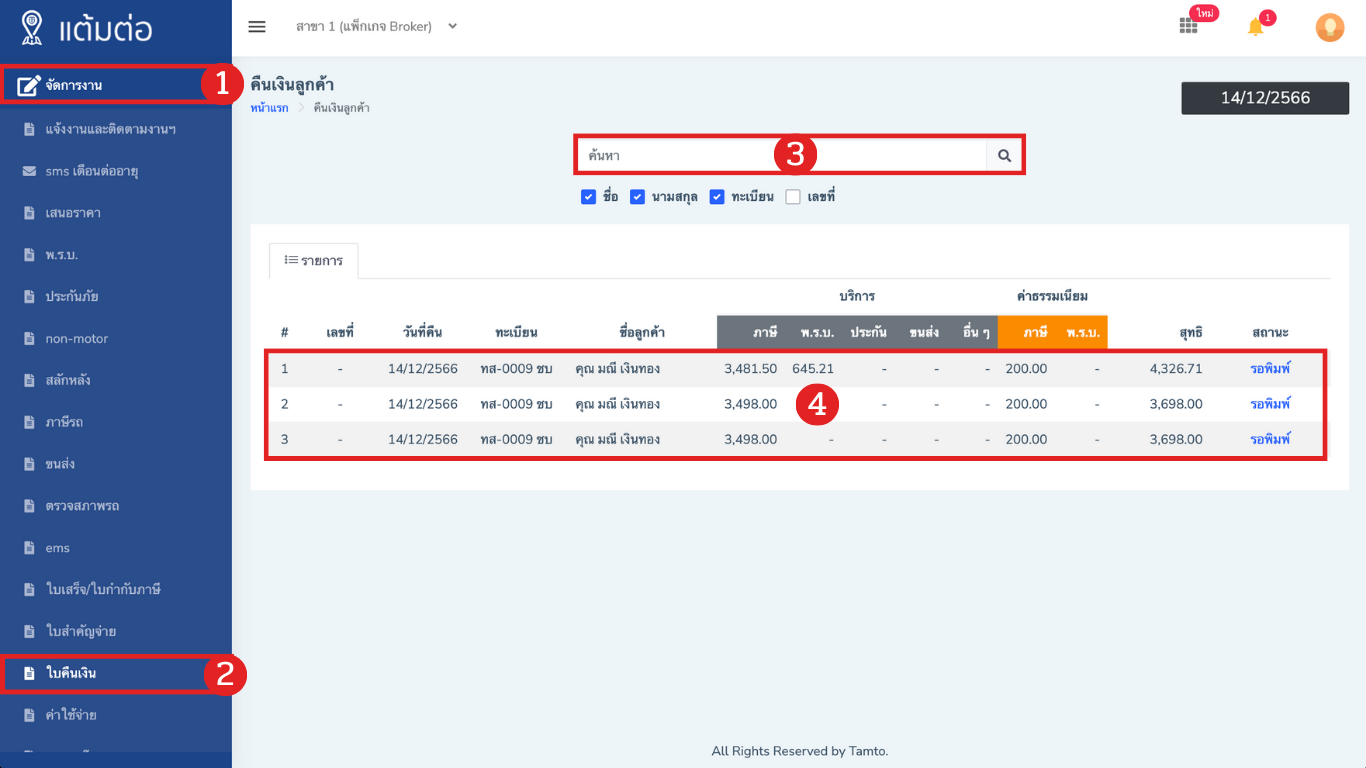The height and width of the screenshot is (768, 1366).
Task: Click the document icon beside แจ้งงานและติดตามงานฯ
Action: pos(29,129)
